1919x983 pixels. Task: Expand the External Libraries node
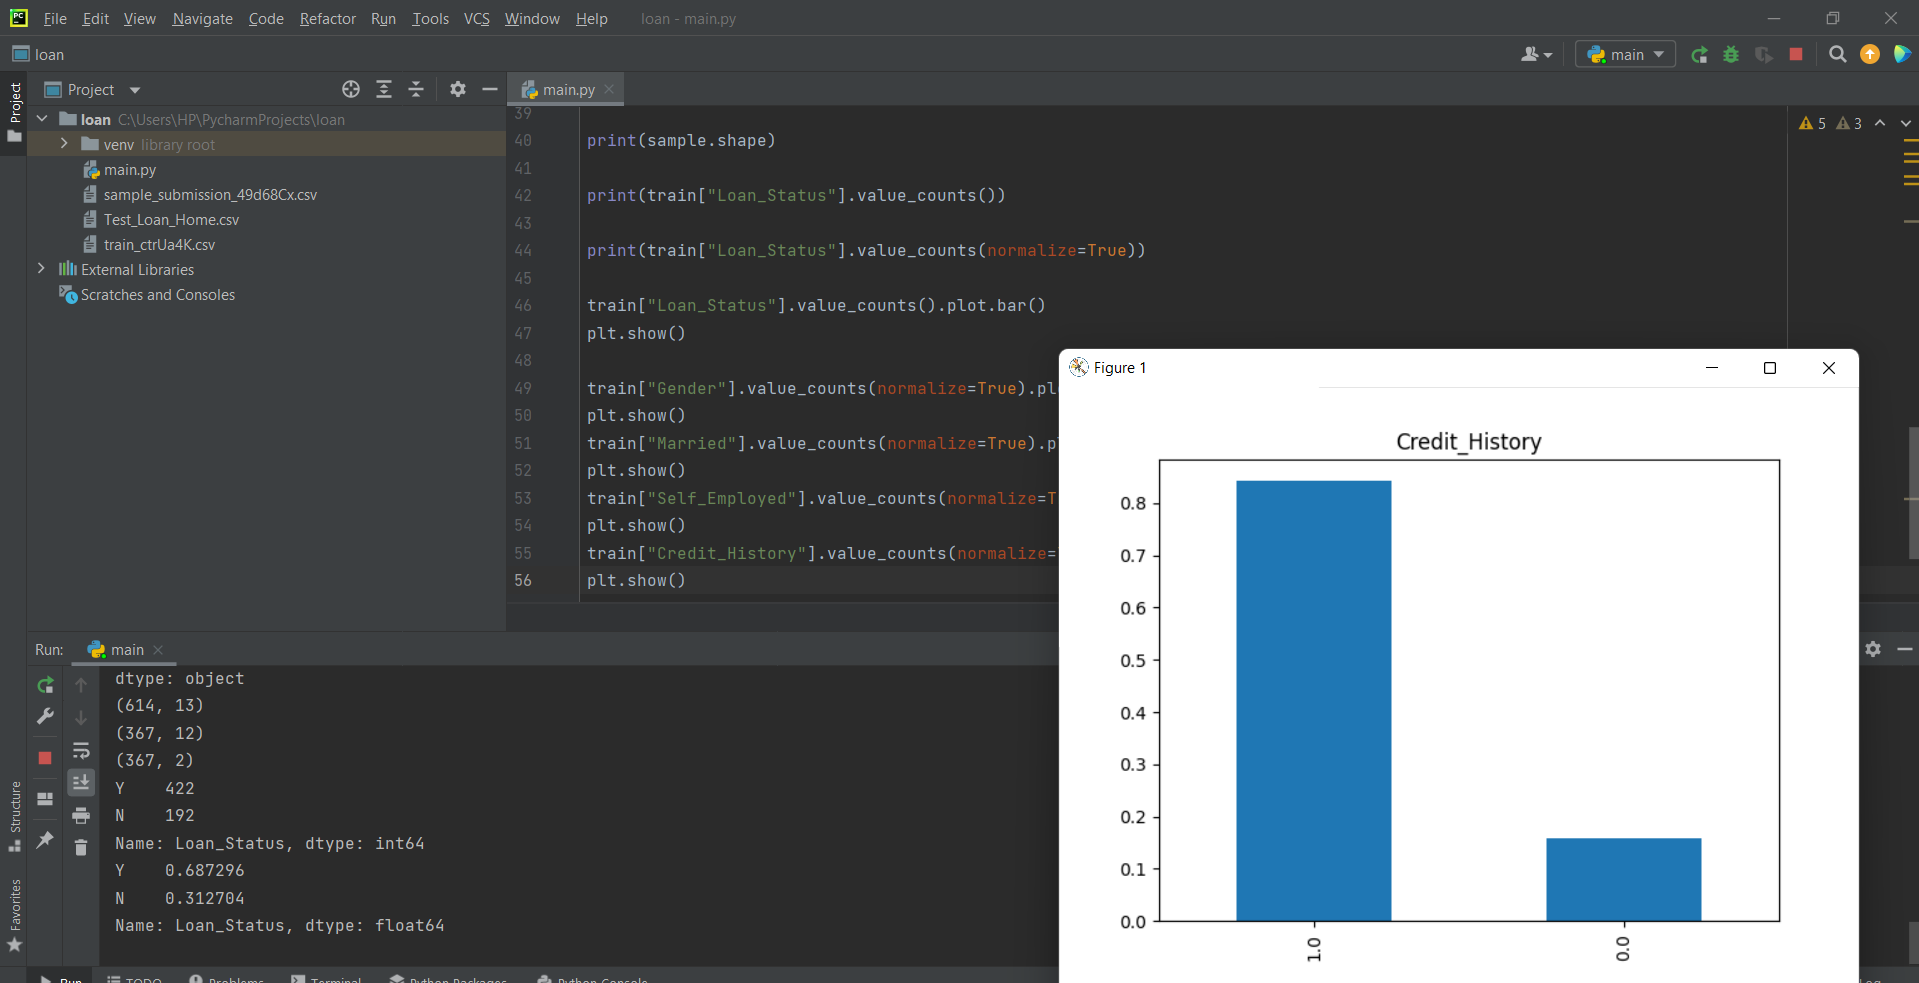pos(41,269)
